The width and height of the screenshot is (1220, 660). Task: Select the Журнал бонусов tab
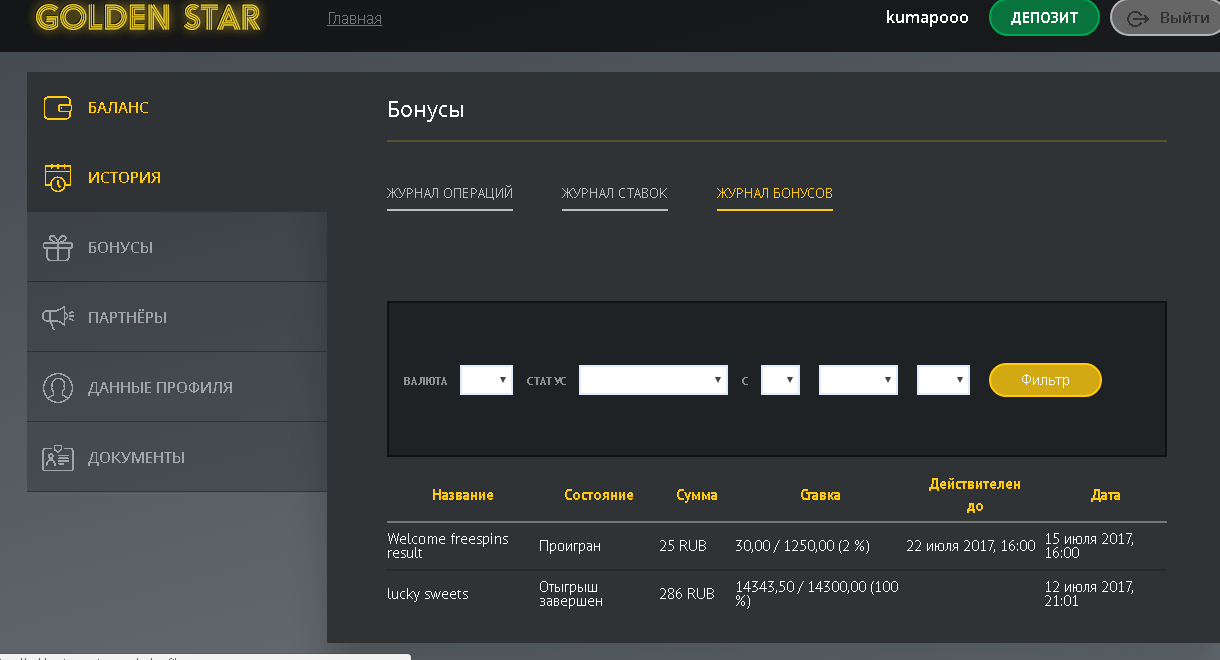tap(774, 193)
